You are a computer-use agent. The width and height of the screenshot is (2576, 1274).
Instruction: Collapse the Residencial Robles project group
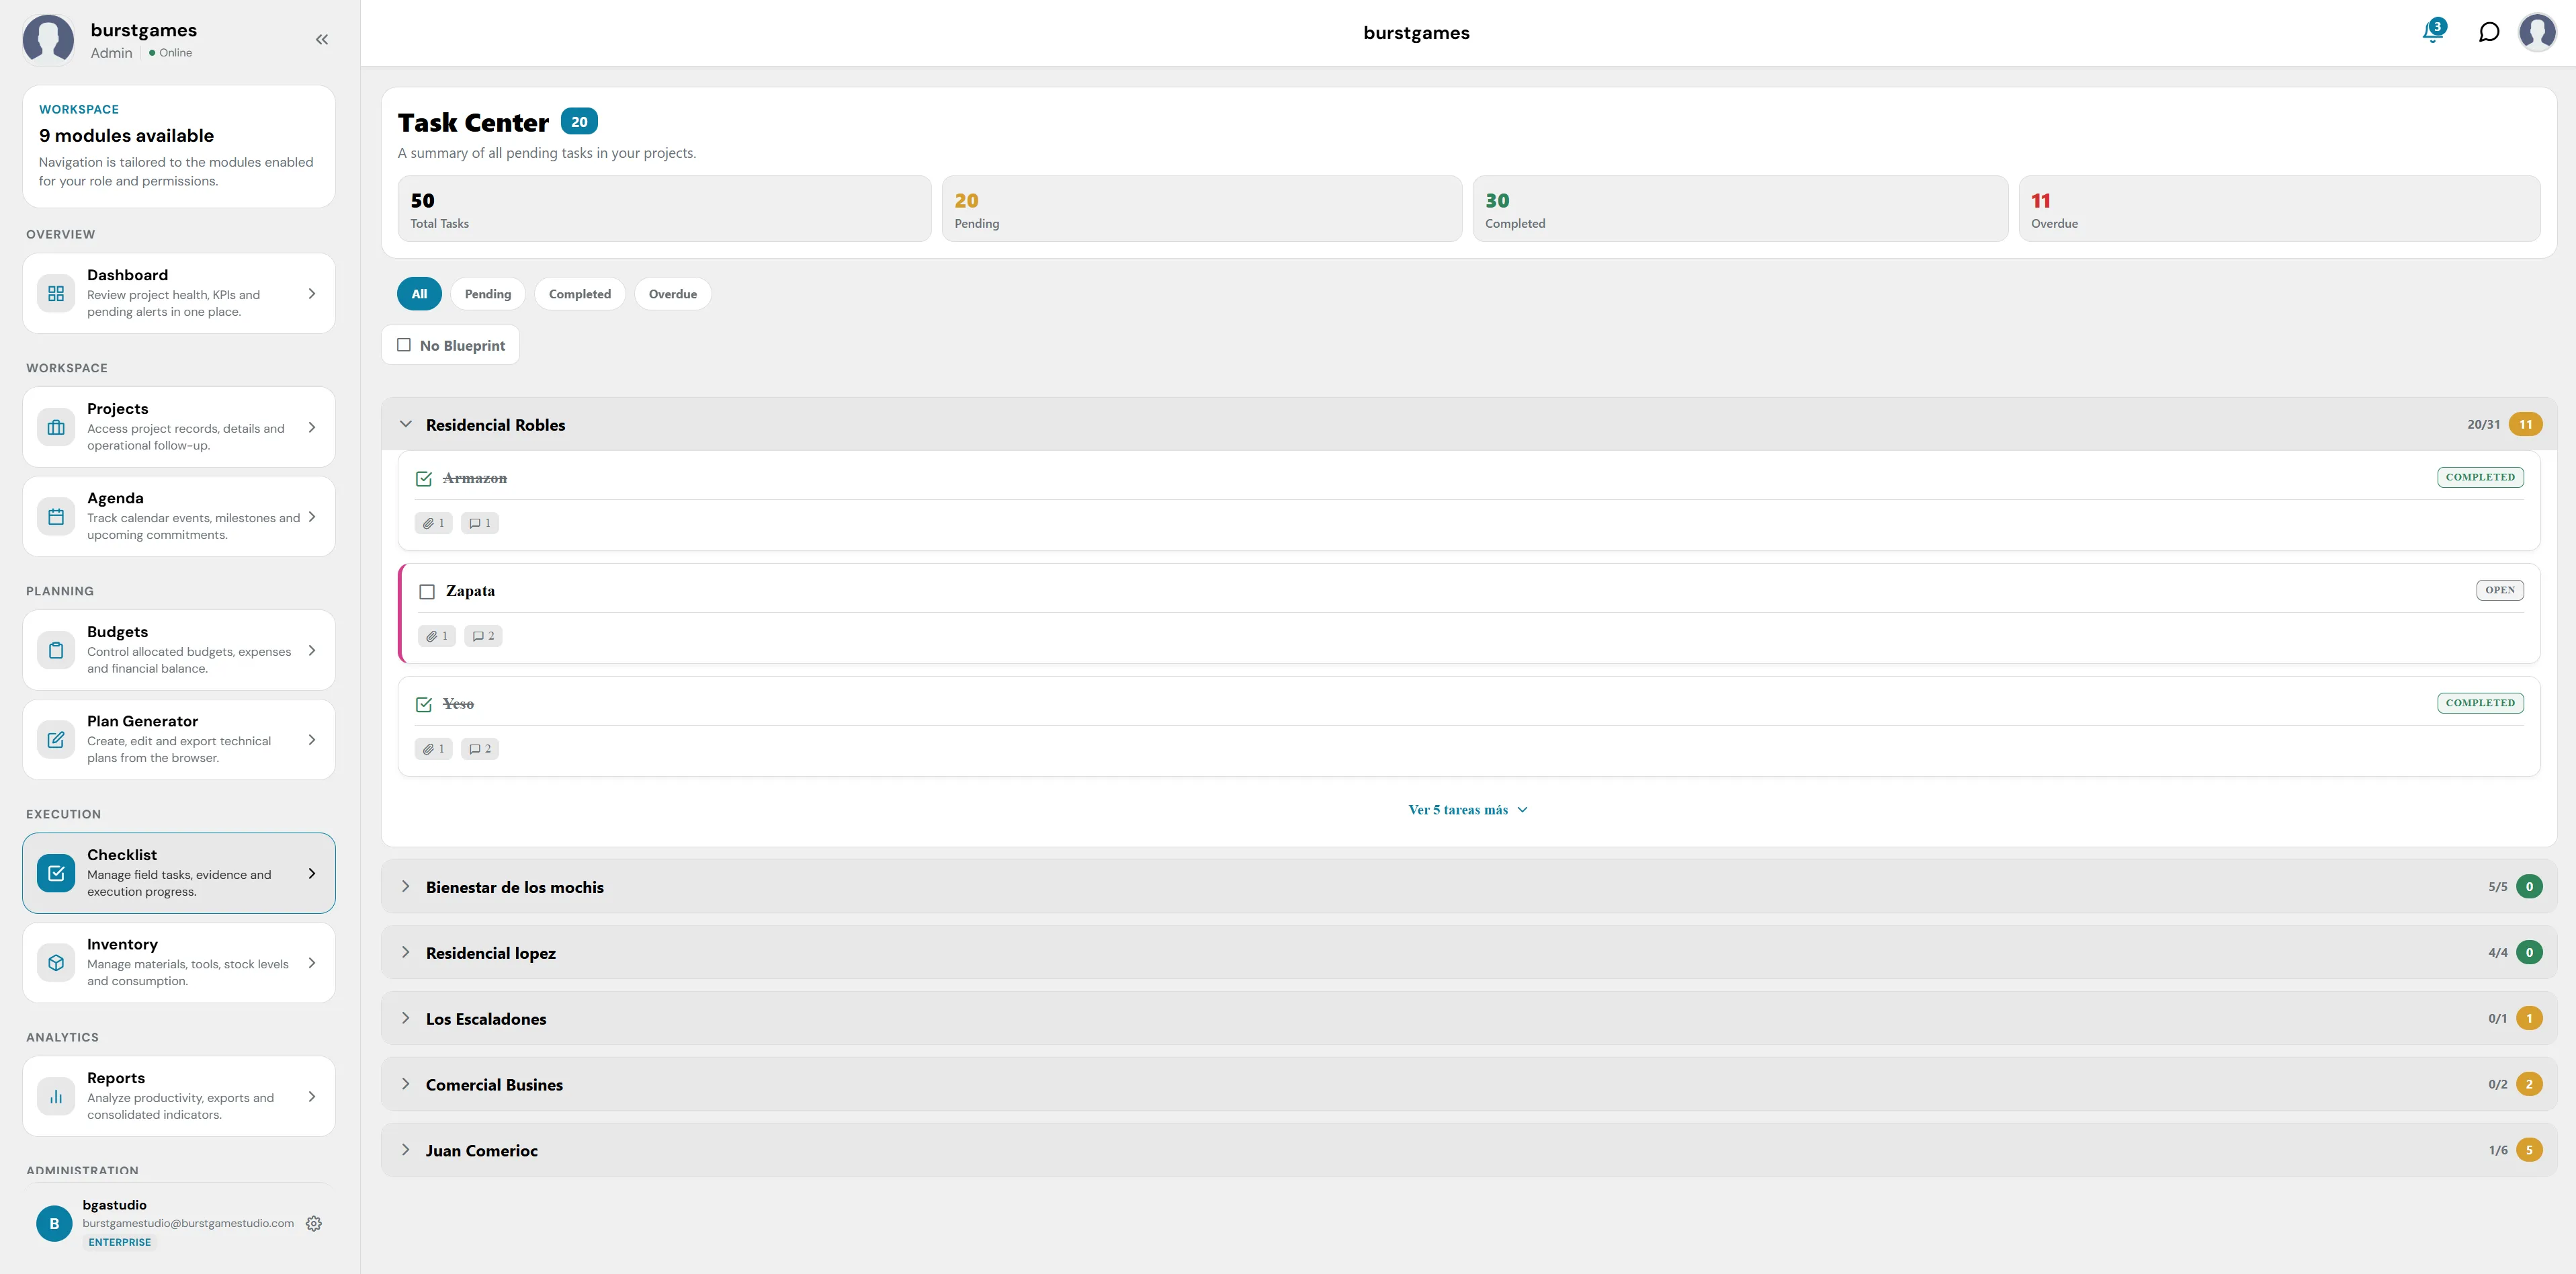click(x=406, y=424)
